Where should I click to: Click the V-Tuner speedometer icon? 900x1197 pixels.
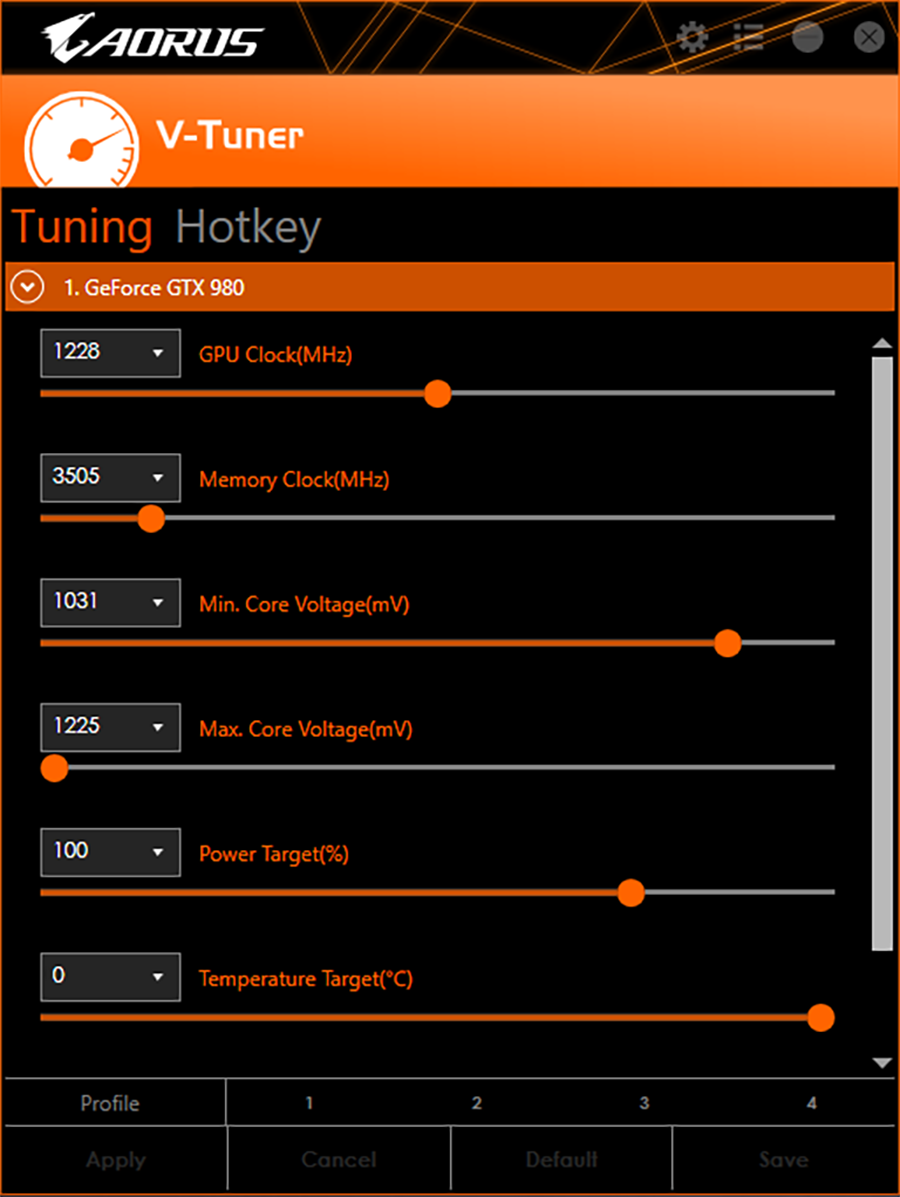(x=82, y=141)
